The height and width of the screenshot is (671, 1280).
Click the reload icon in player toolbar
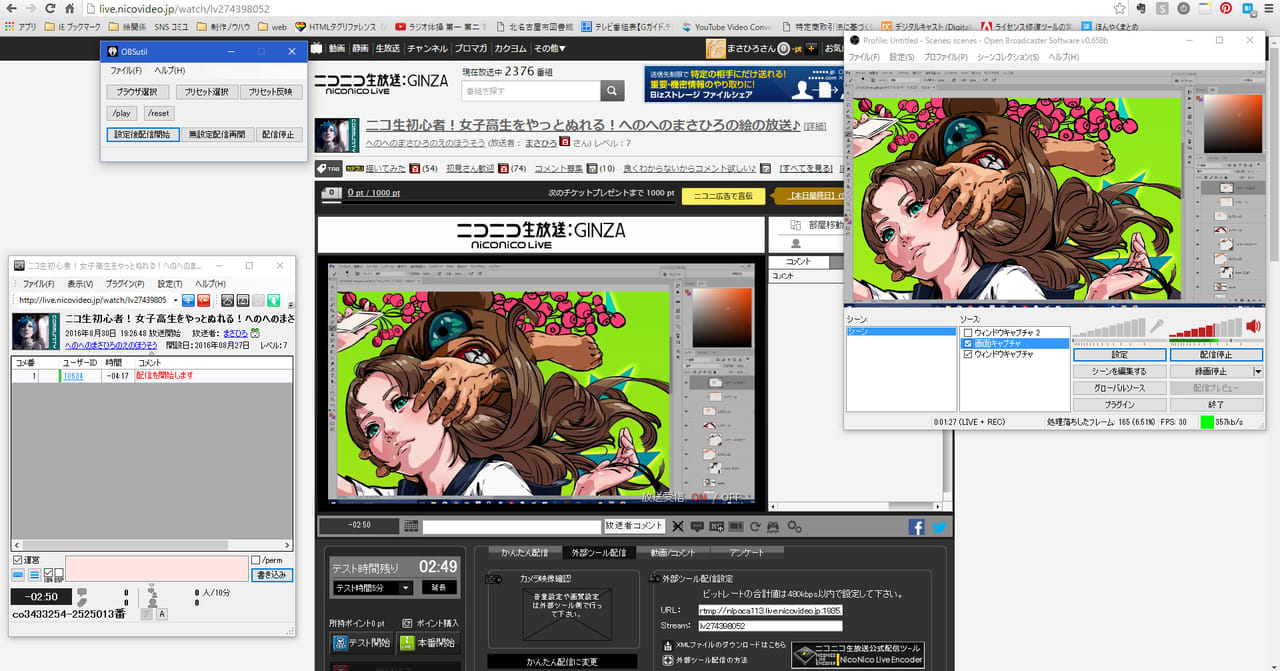pyautogui.click(x=755, y=527)
